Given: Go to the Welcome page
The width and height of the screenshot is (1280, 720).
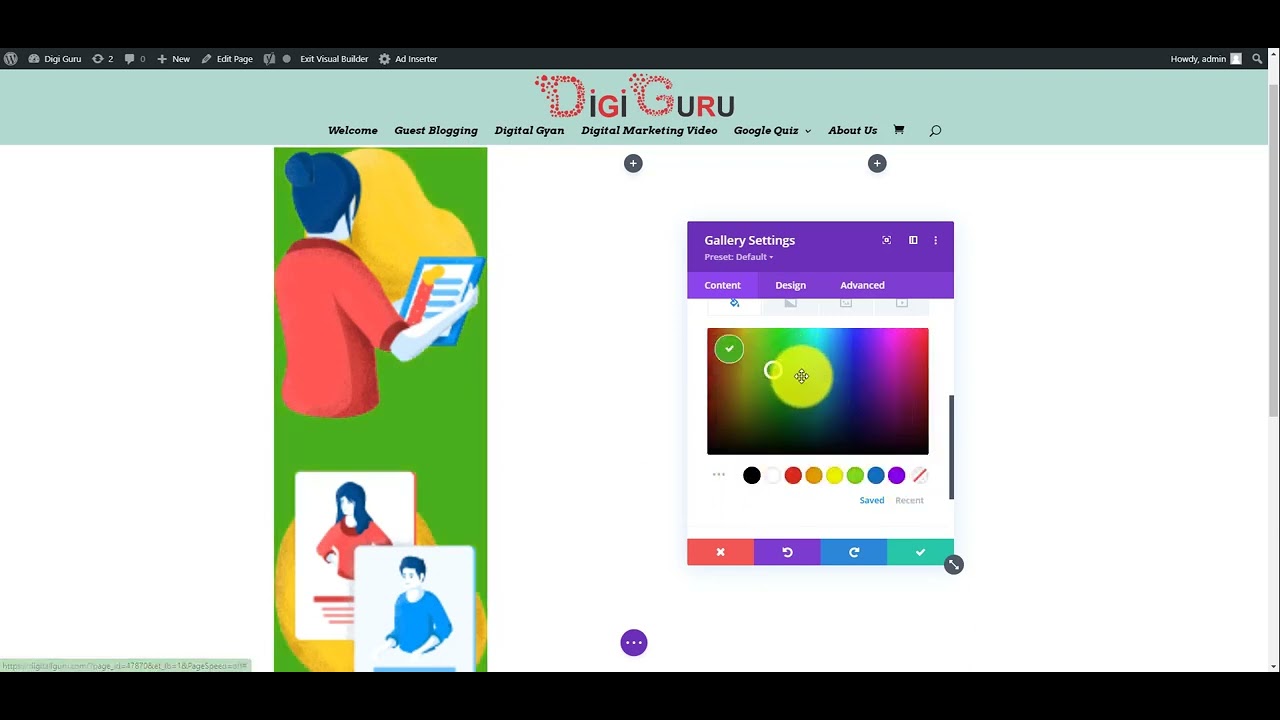Looking at the screenshot, I should click(353, 130).
